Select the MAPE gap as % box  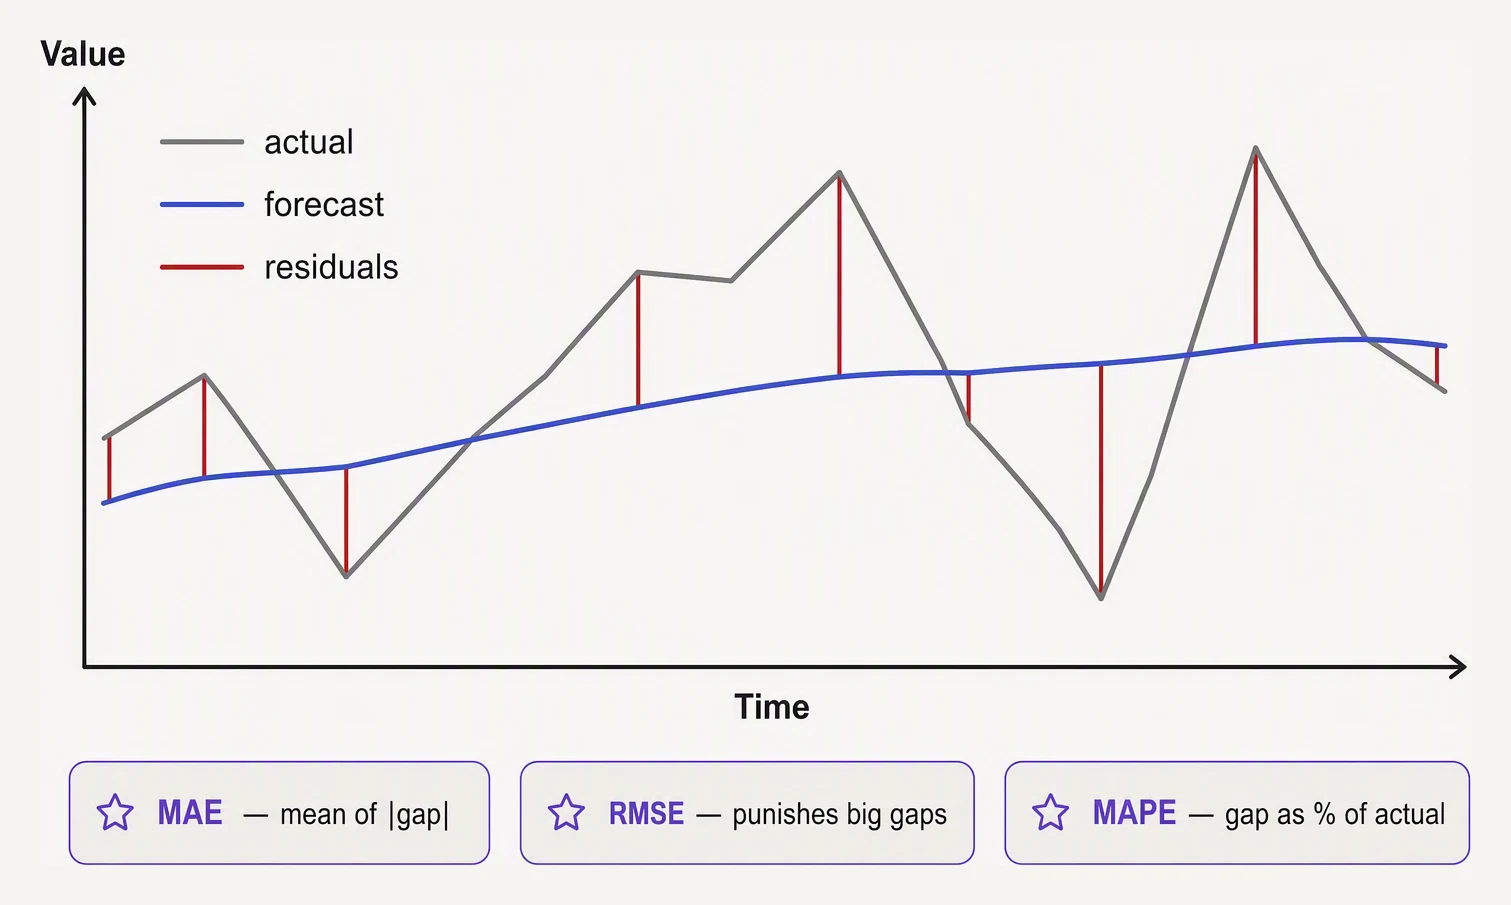pos(1237,812)
